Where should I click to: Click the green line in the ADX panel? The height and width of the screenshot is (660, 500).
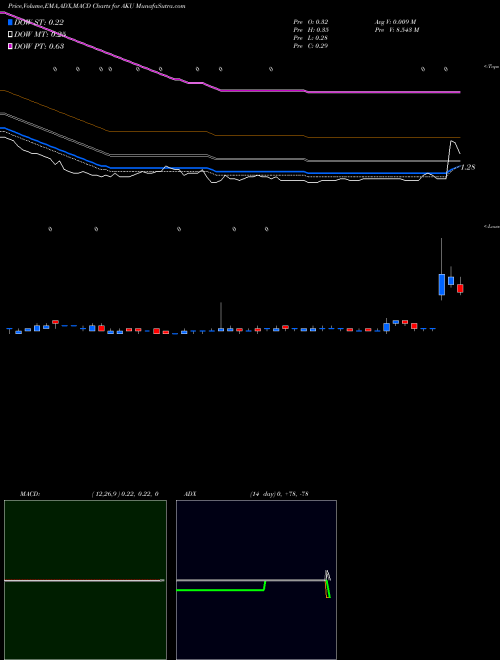pyautogui.click(x=219, y=590)
